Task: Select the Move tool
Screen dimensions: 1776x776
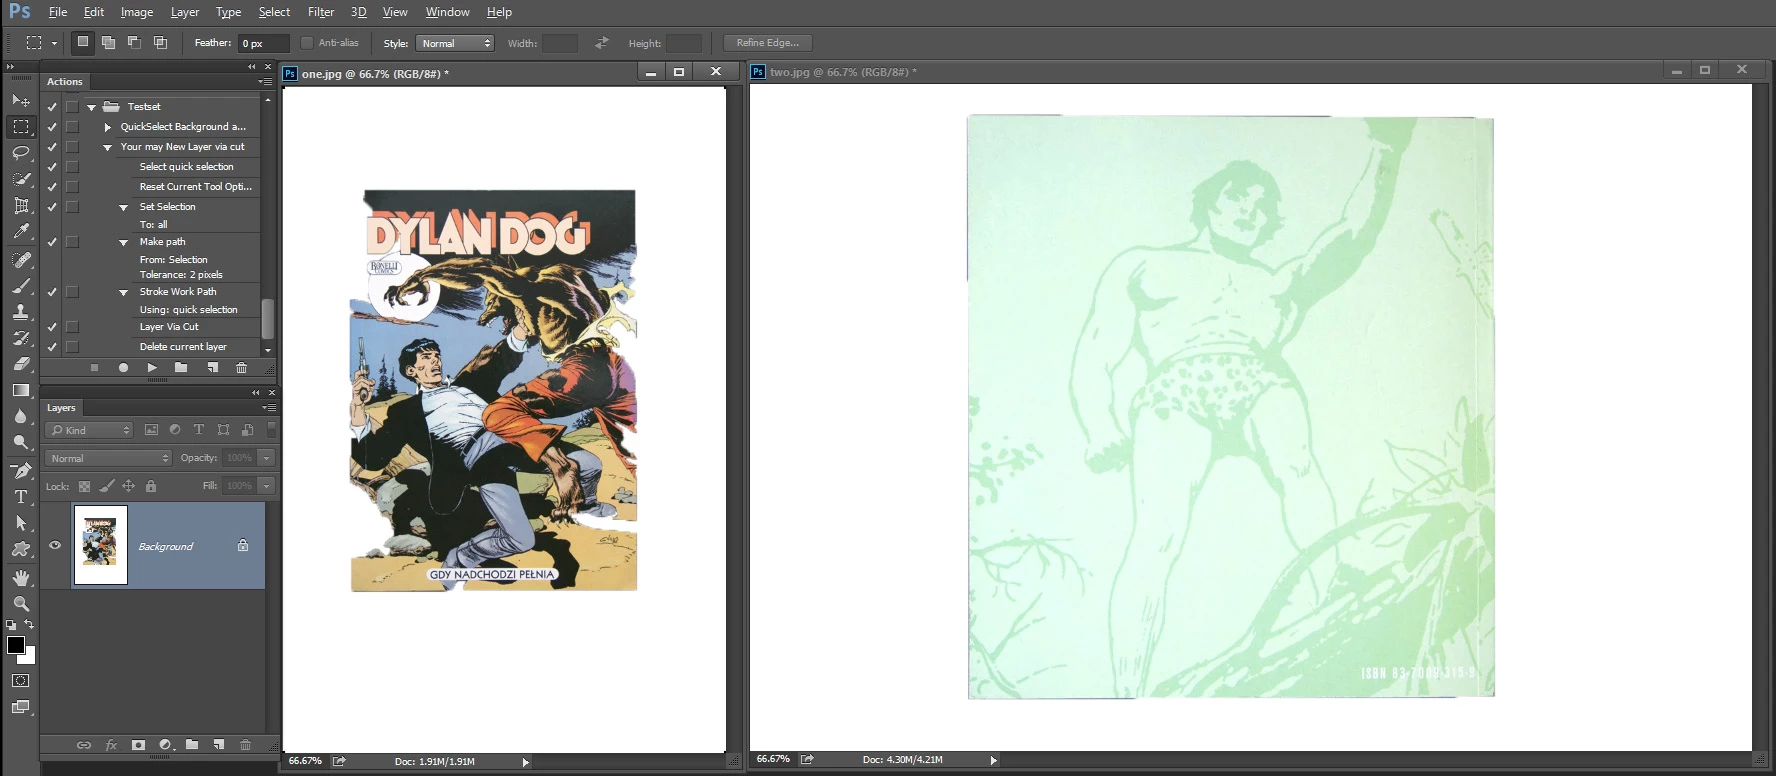Action: point(20,100)
